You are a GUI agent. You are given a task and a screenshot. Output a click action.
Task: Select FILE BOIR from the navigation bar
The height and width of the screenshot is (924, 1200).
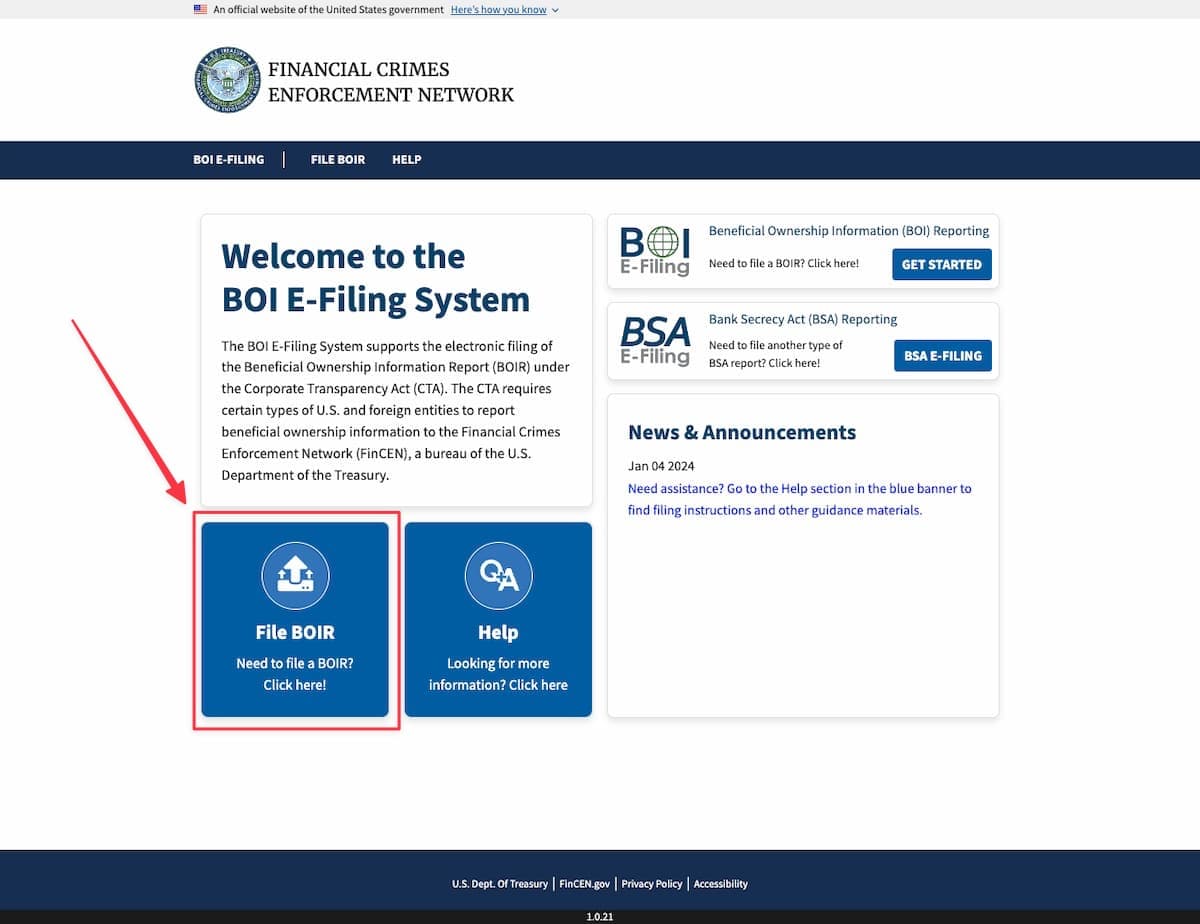337,160
